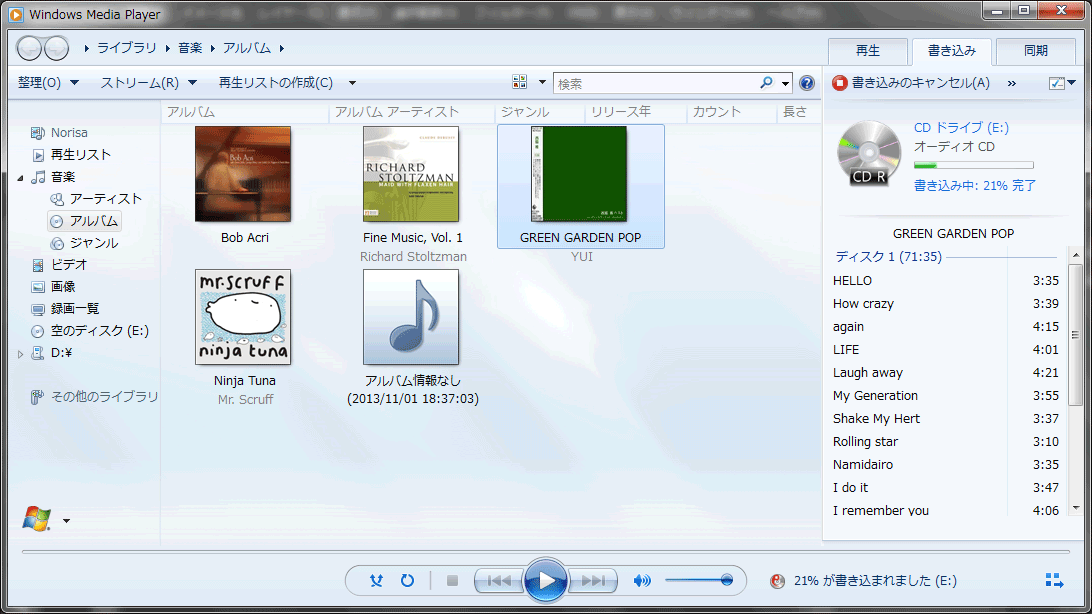This screenshot has height=614, width=1092.
Task: Mute the volume speaker icon
Action: tap(642, 581)
